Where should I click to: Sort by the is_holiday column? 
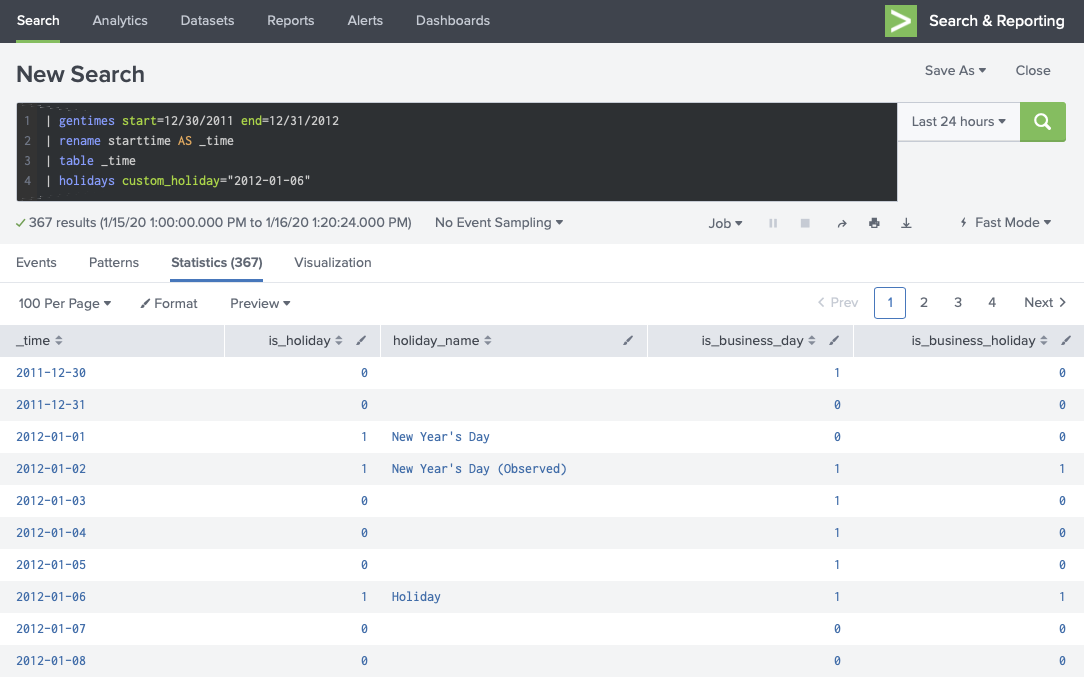tap(339, 340)
